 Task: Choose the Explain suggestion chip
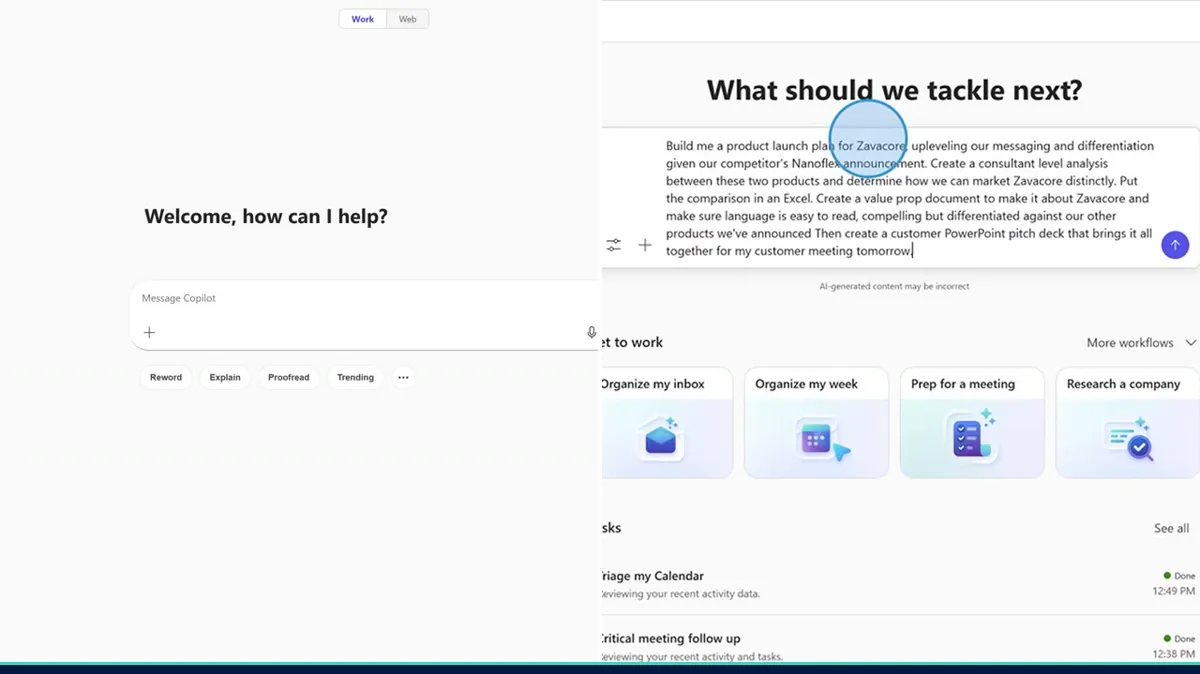225,377
